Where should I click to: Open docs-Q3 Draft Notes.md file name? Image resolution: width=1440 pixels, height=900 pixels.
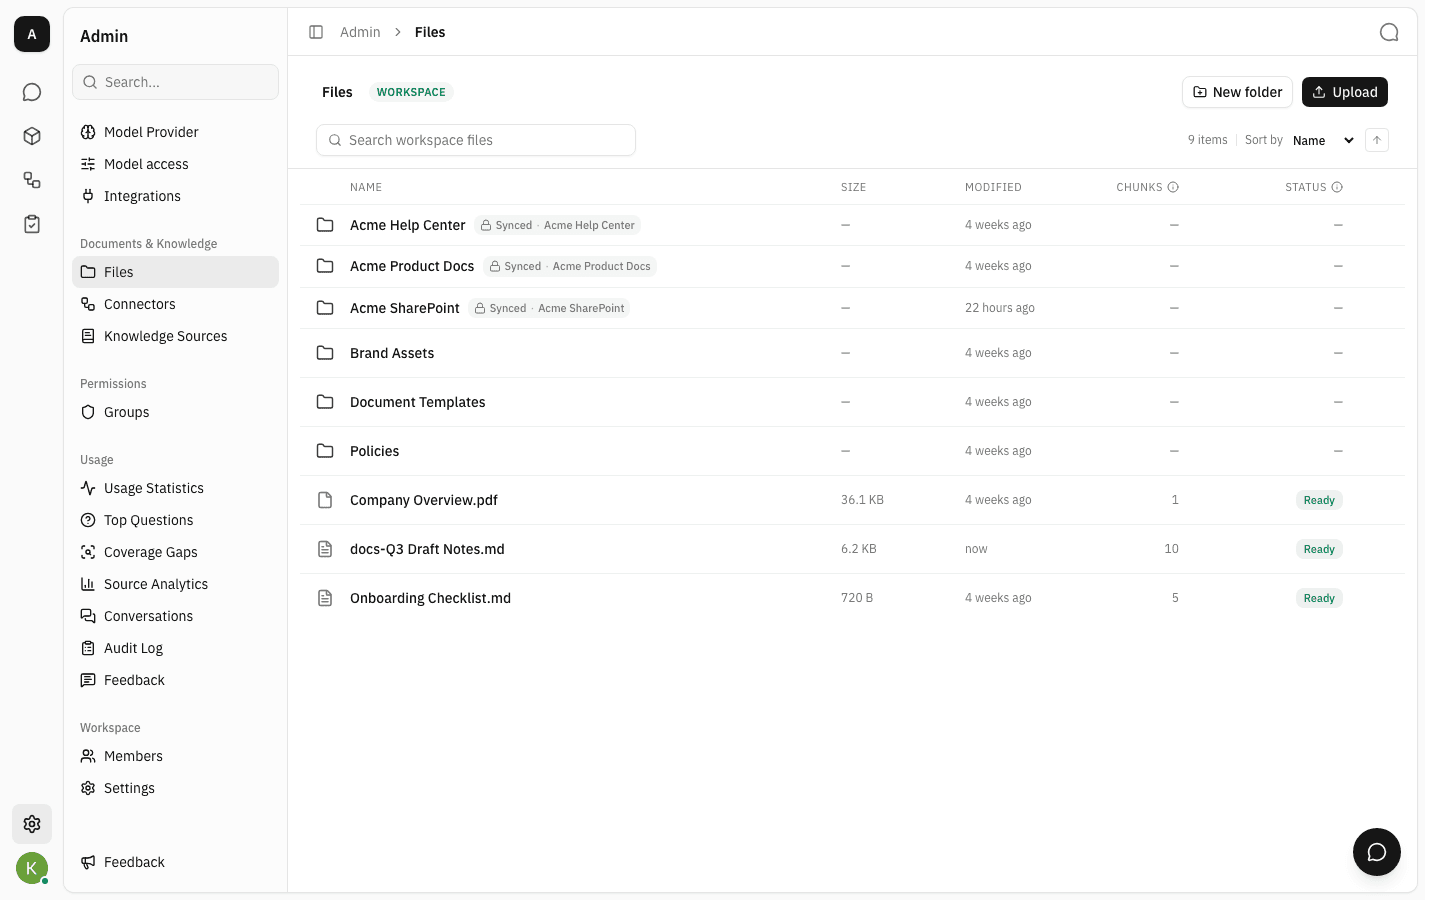(427, 549)
